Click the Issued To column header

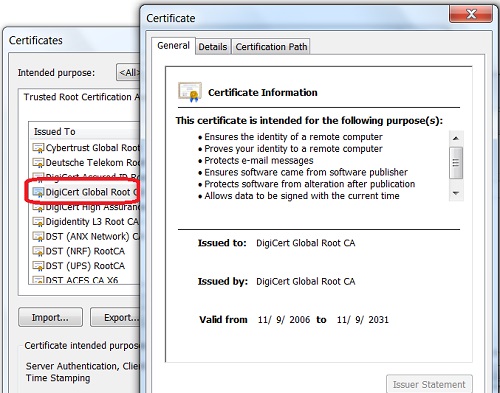coord(85,132)
